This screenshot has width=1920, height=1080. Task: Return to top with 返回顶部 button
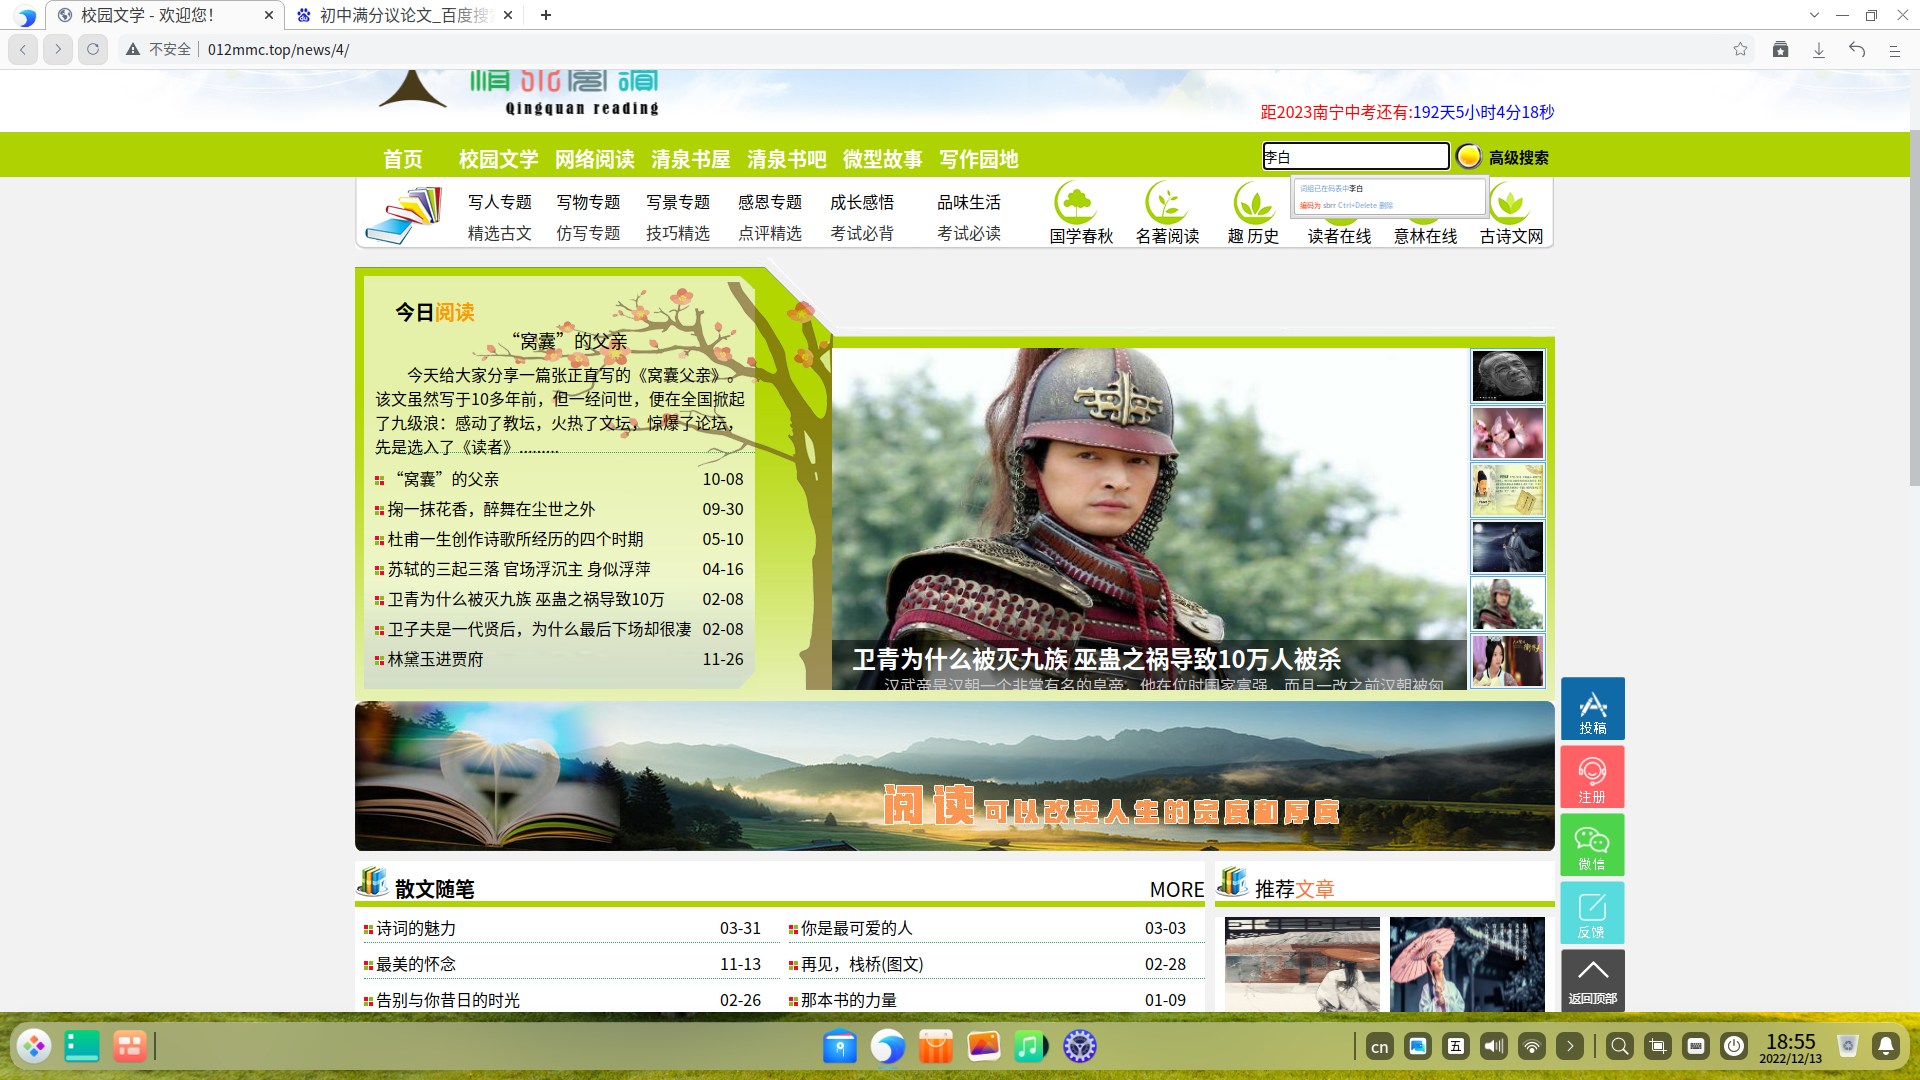pos(1592,980)
